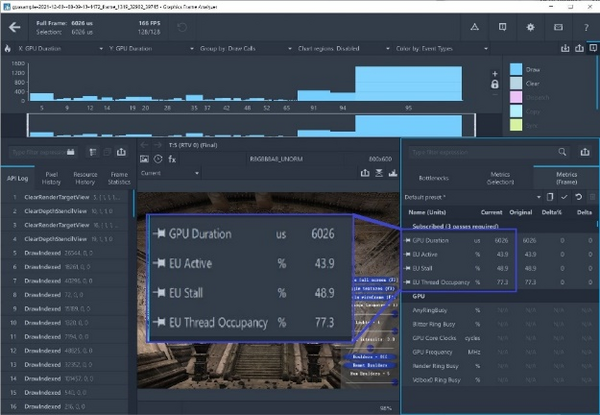The height and width of the screenshot is (415, 600).
Task: Unpin the GPU Duration metric
Action: point(409,241)
